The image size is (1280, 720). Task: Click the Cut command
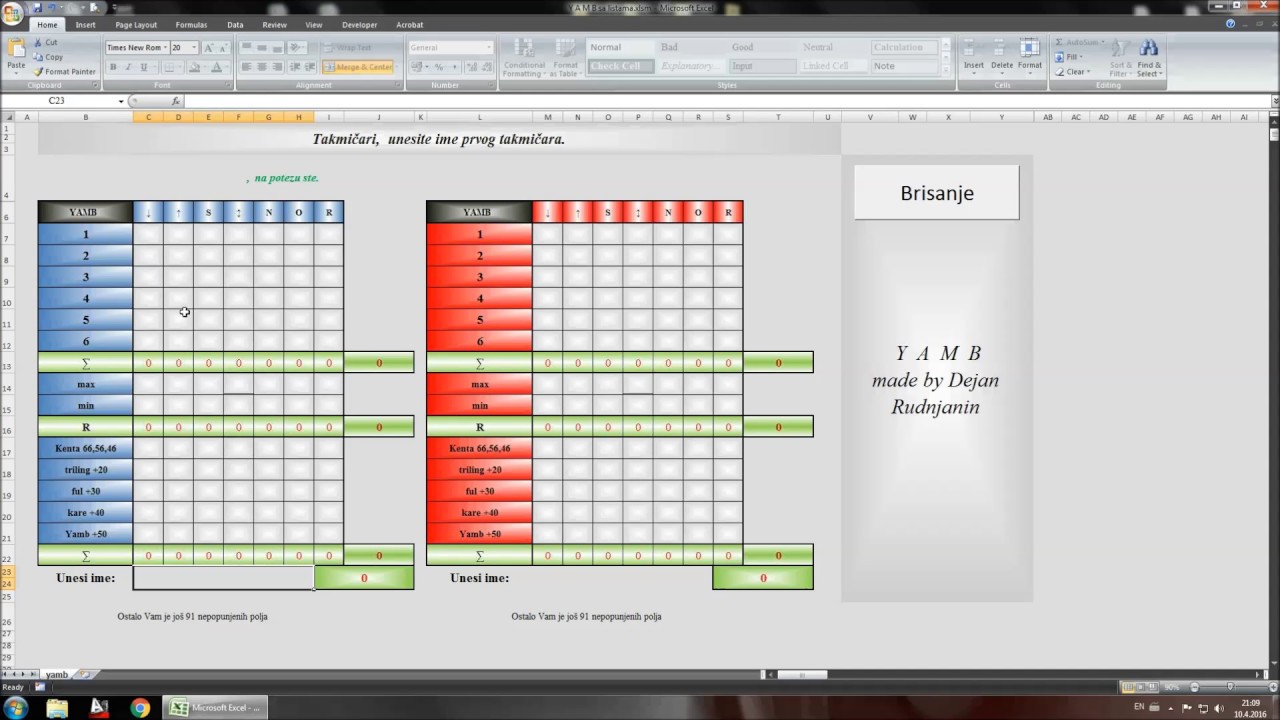[x=46, y=43]
